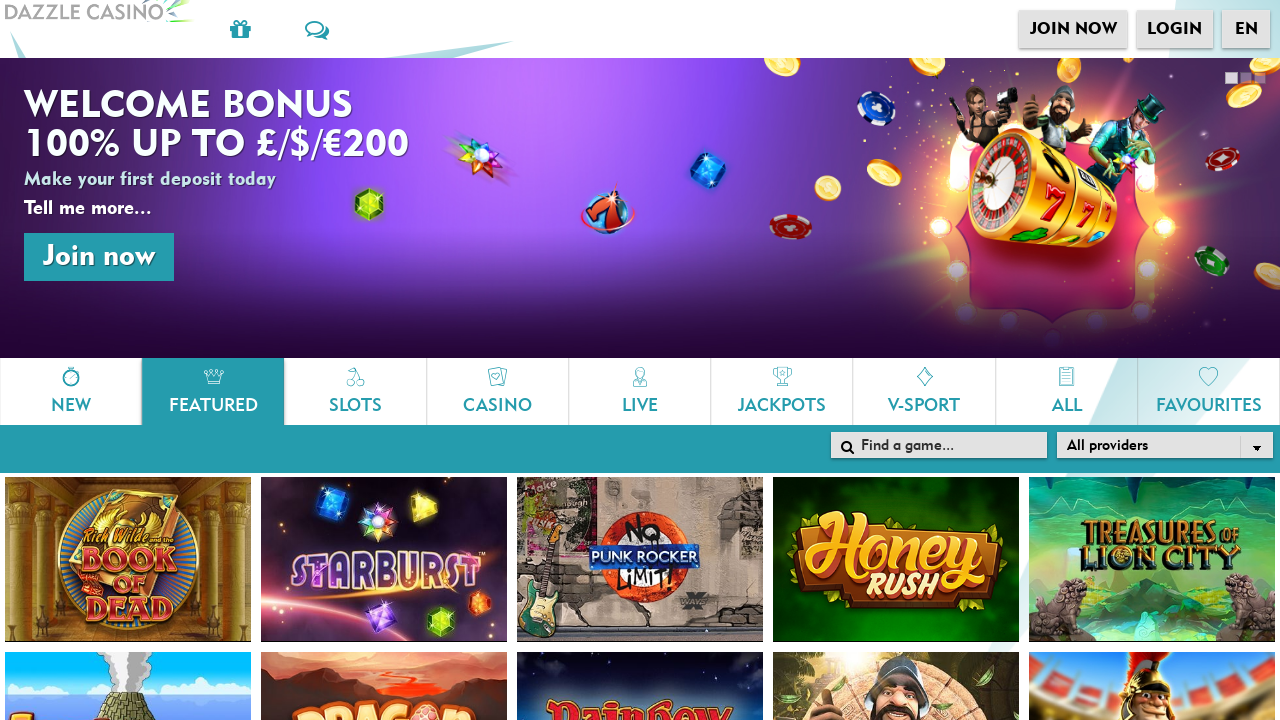Click the Tell me more link
Image resolution: width=1280 pixels, height=720 pixels.
point(88,208)
